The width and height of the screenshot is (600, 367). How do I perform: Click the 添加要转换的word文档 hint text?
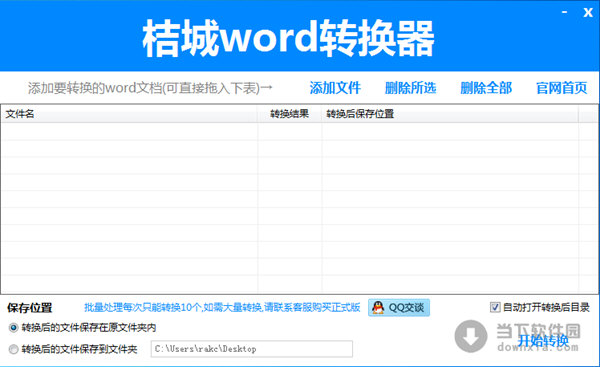click(x=150, y=88)
